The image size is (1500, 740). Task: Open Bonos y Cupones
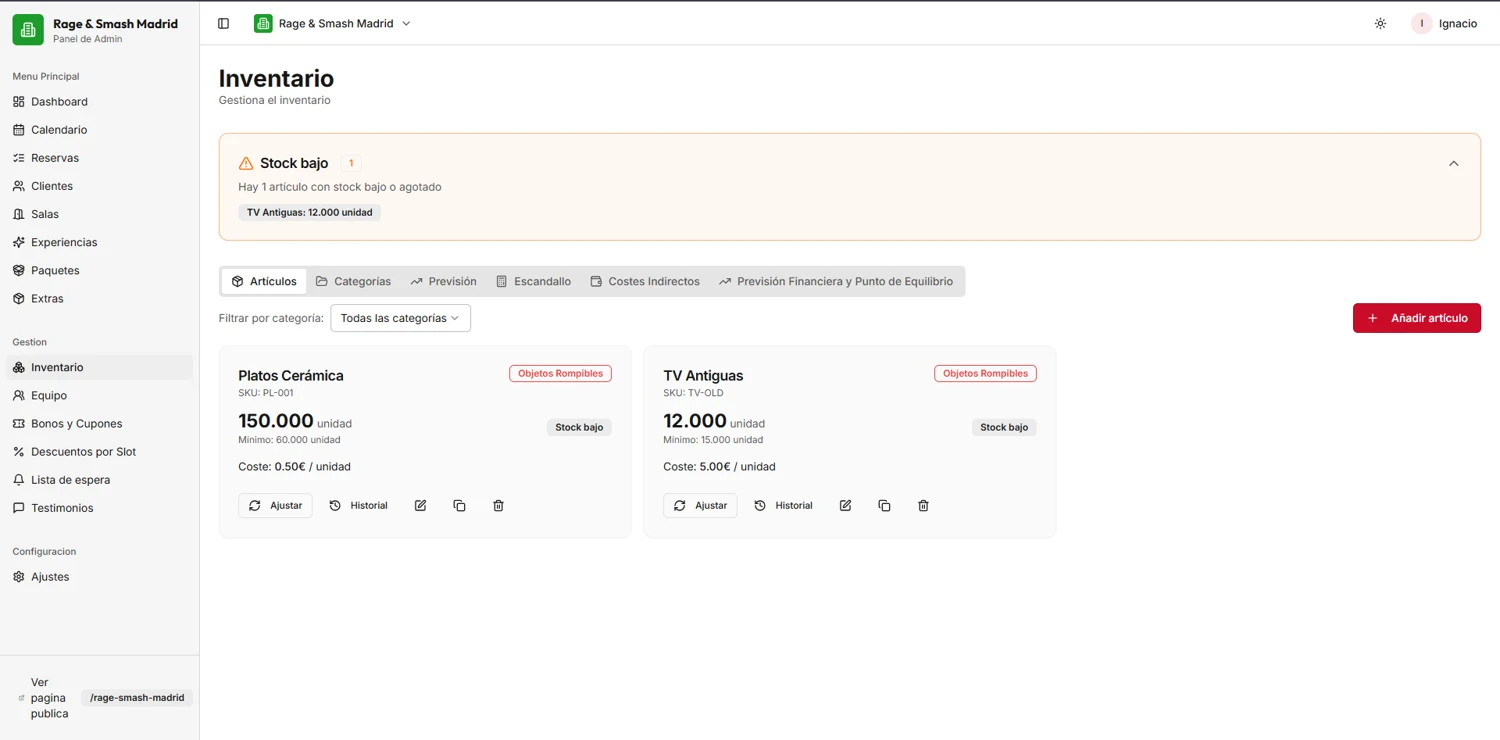[99, 424]
